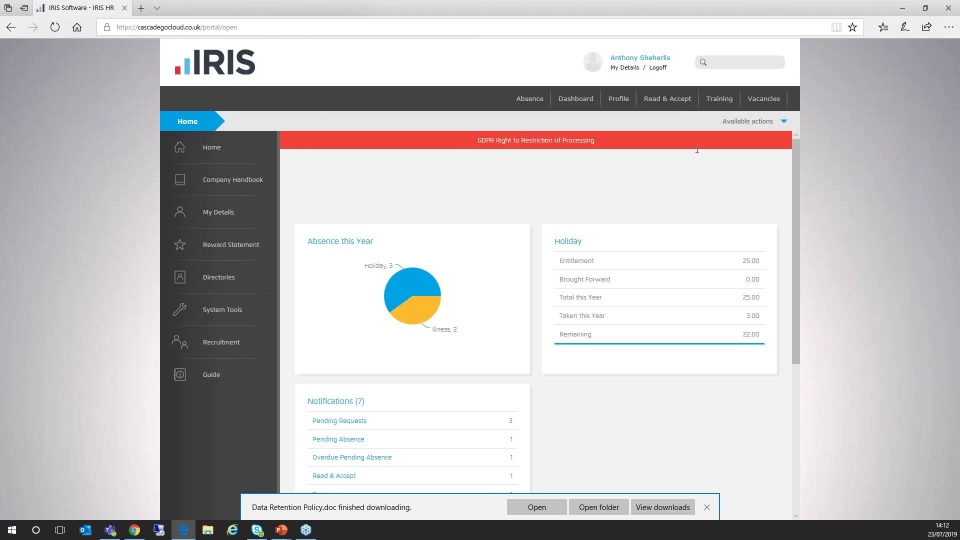Click the Recruitment people icon
Viewport: 960px width, 540px height.
pos(179,342)
